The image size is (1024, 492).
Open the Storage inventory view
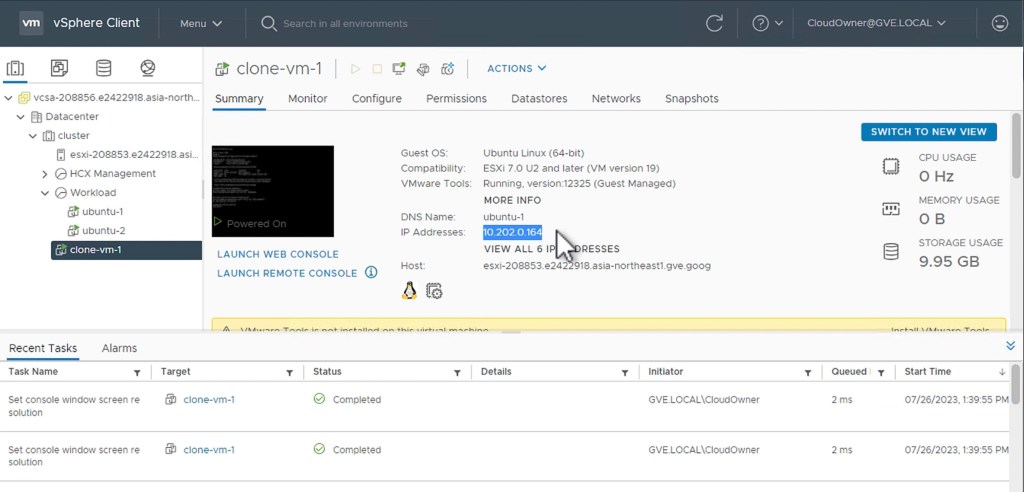tap(103, 68)
